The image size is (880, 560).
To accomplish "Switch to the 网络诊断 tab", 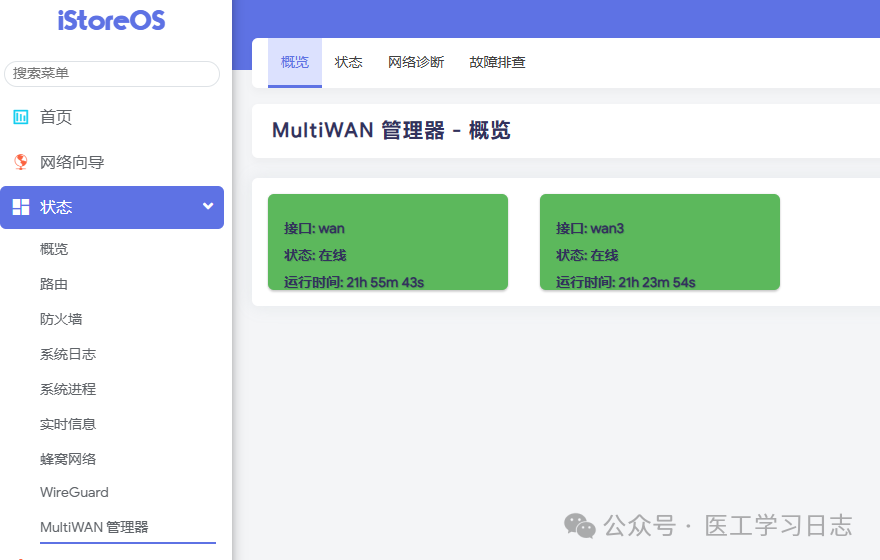I will pyautogui.click(x=416, y=62).
